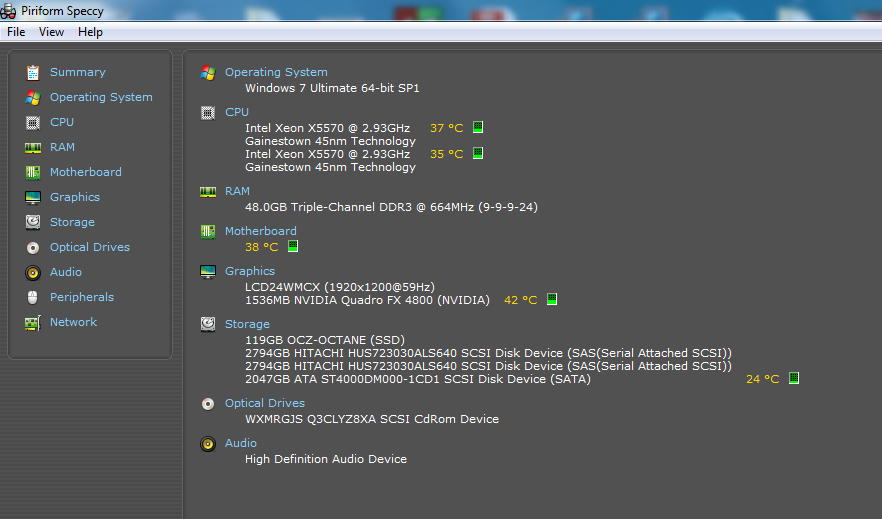Click the speaker icon next to Audio heading

208,444
